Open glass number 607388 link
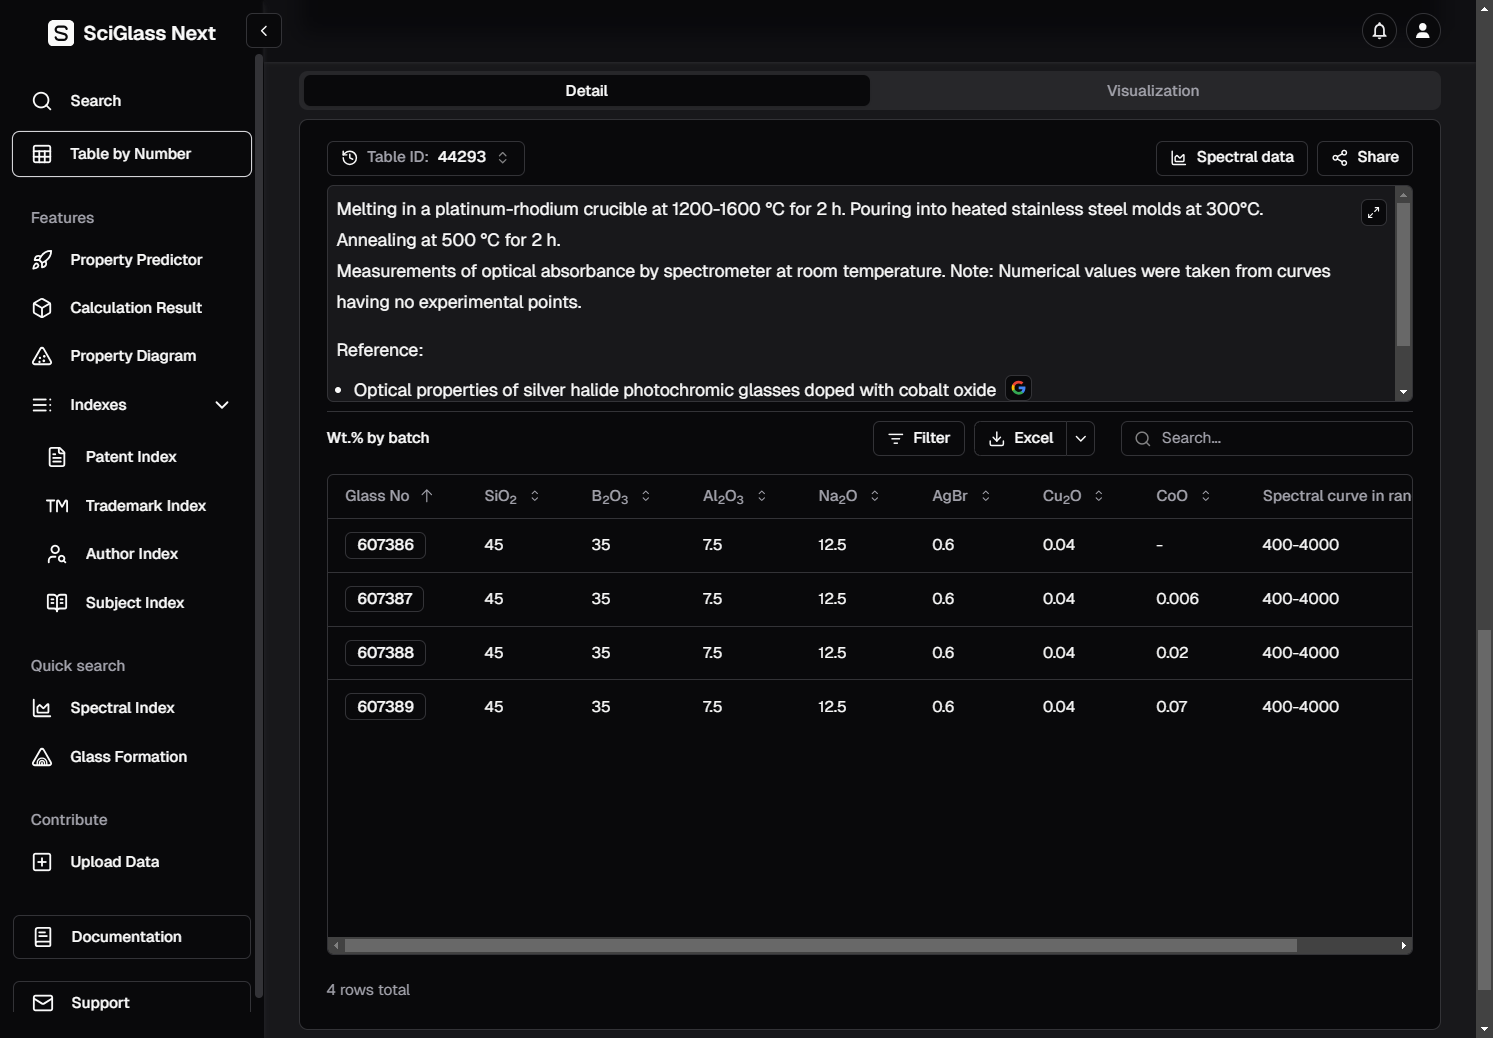This screenshot has height=1038, width=1493. tap(385, 653)
